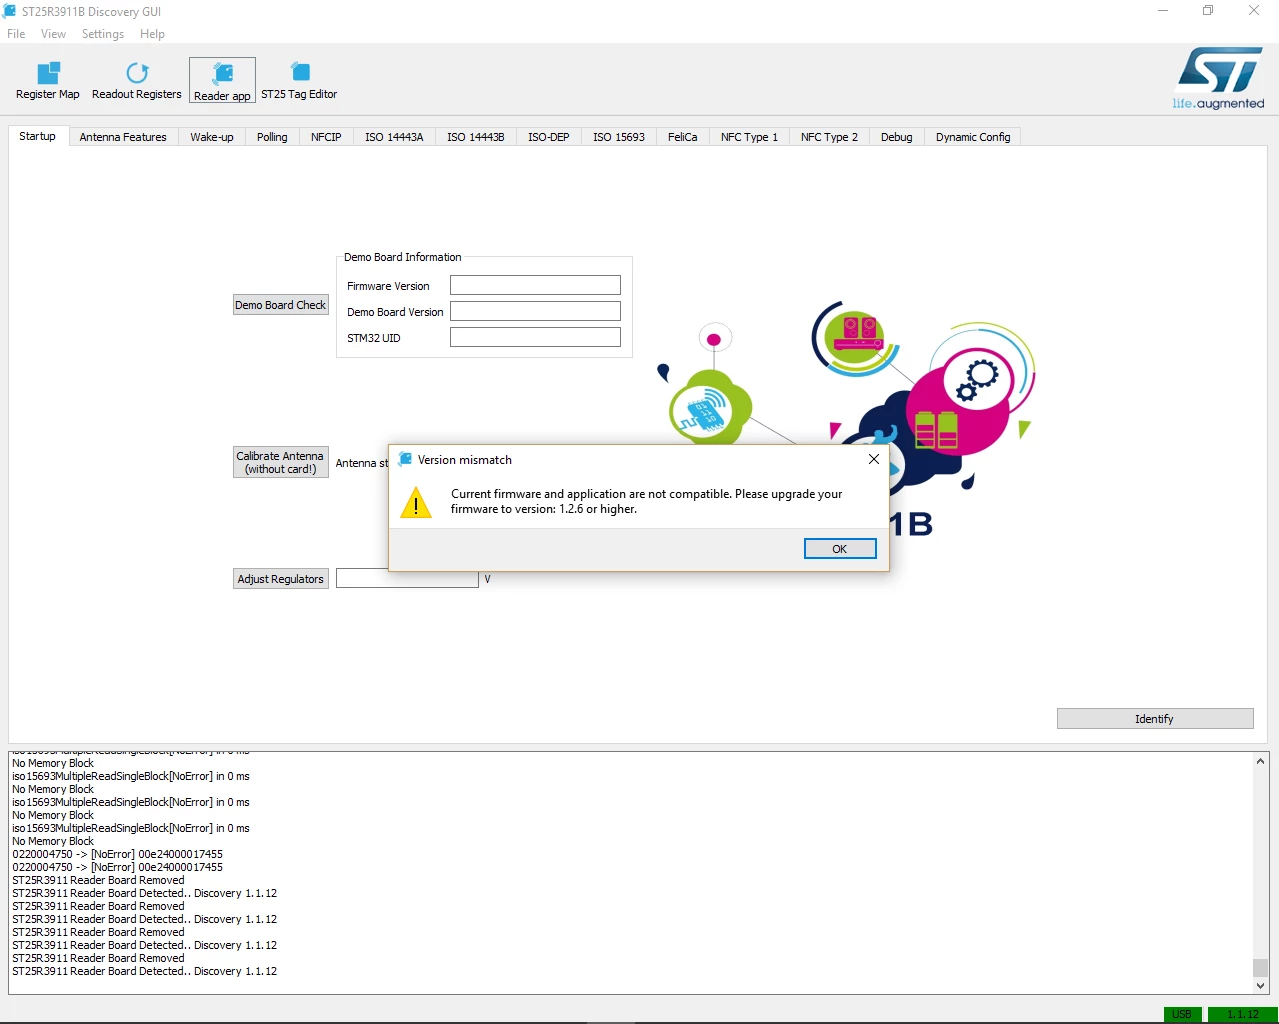Click the log scrollbar thumb

[1260, 967]
